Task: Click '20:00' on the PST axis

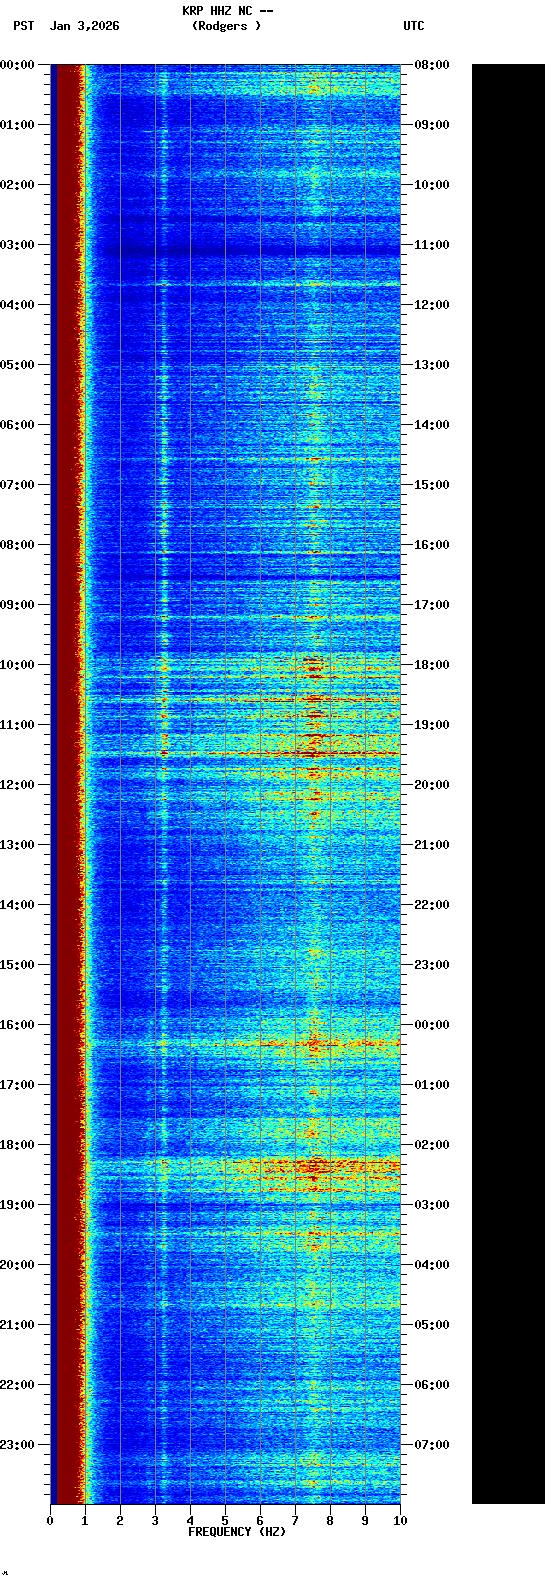Action: 18,1265
